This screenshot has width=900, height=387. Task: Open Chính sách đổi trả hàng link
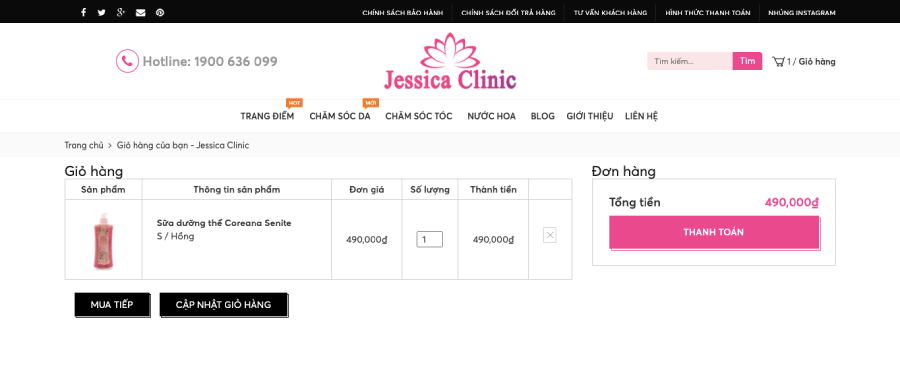coord(509,13)
